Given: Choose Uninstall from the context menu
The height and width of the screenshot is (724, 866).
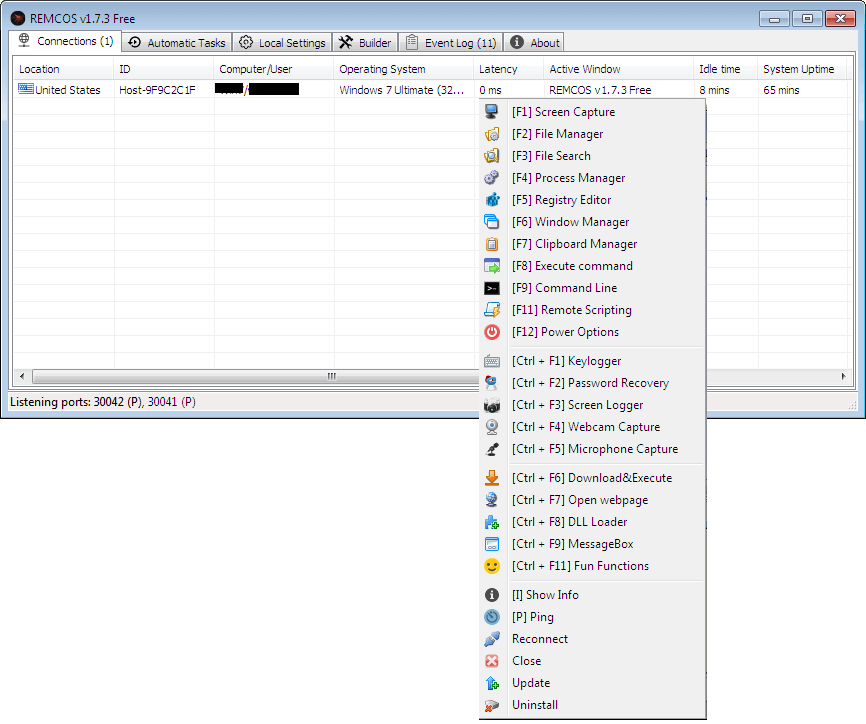Looking at the screenshot, I should pos(593,705).
